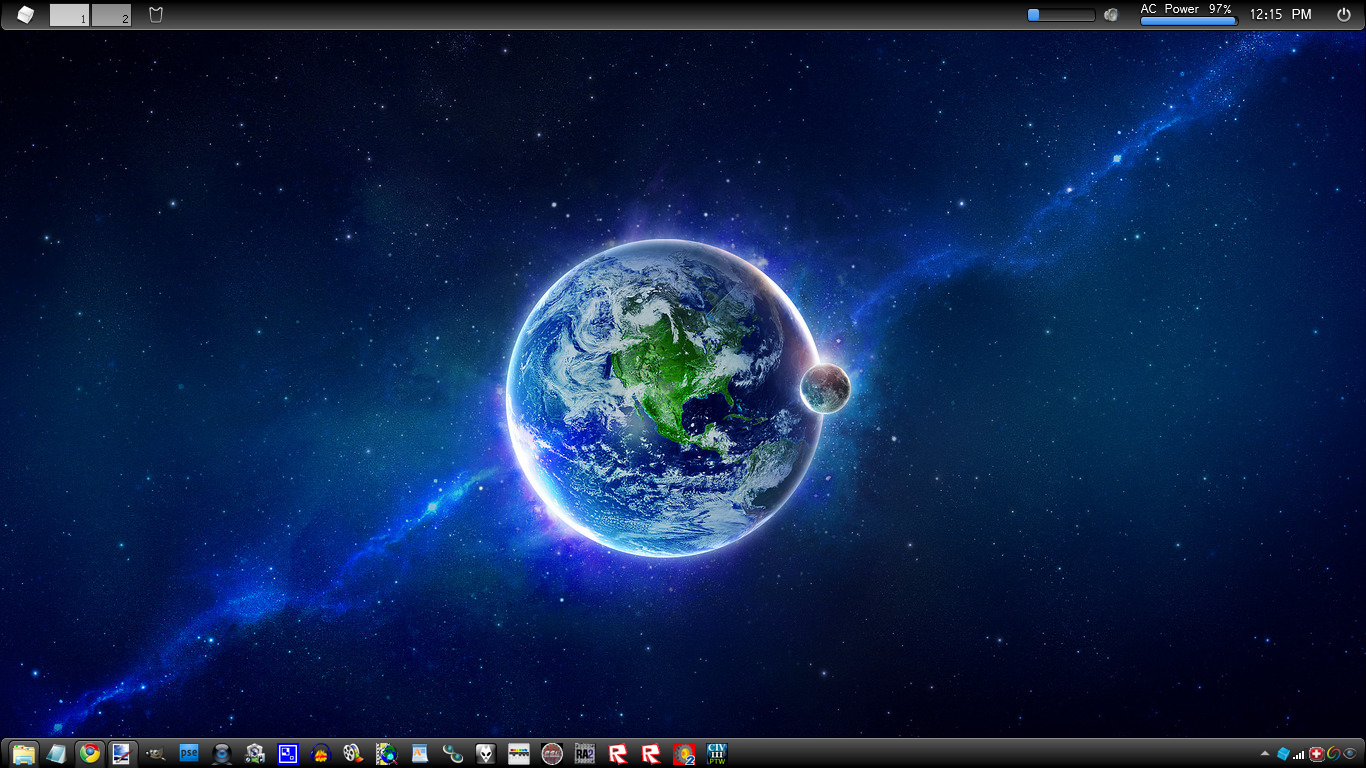Open the File Explorer folder icon

[x=24, y=753]
